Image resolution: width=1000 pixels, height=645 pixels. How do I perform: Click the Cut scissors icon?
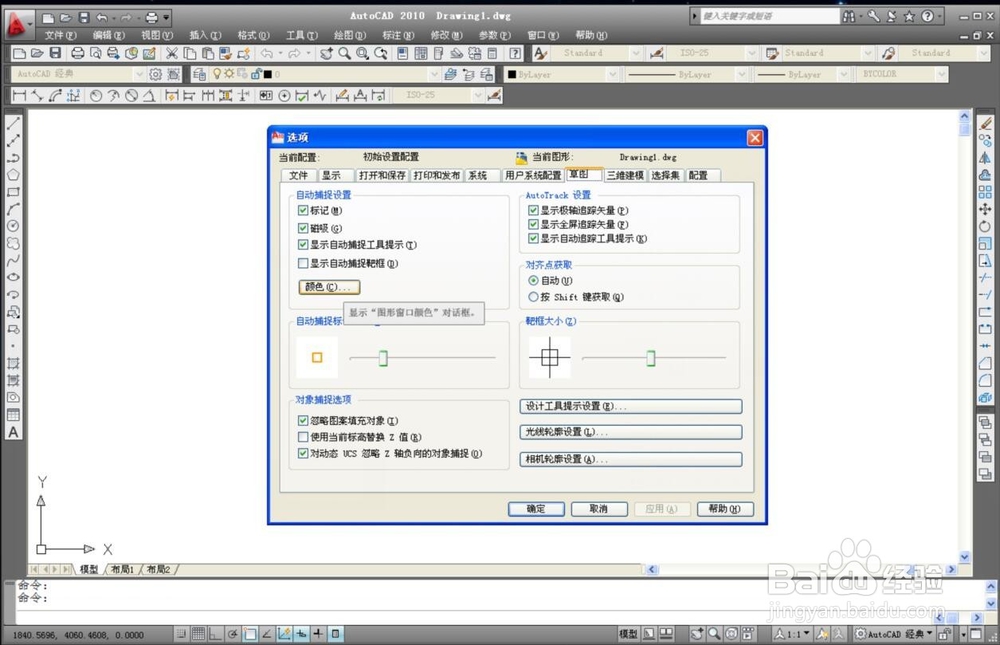(x=172, y=54)
